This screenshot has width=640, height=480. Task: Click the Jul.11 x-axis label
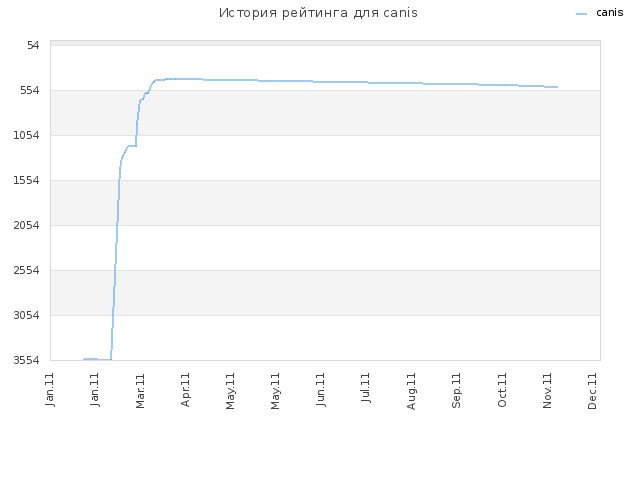(x=366, y=387)
